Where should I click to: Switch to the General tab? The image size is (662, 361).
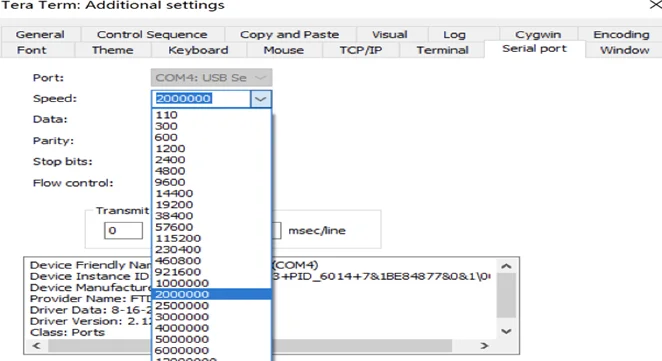pos(40,34)
